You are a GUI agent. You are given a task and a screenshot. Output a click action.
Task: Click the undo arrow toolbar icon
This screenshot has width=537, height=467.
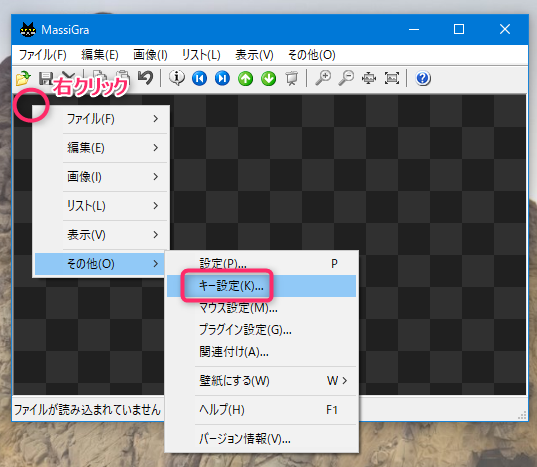pos(146,78)
